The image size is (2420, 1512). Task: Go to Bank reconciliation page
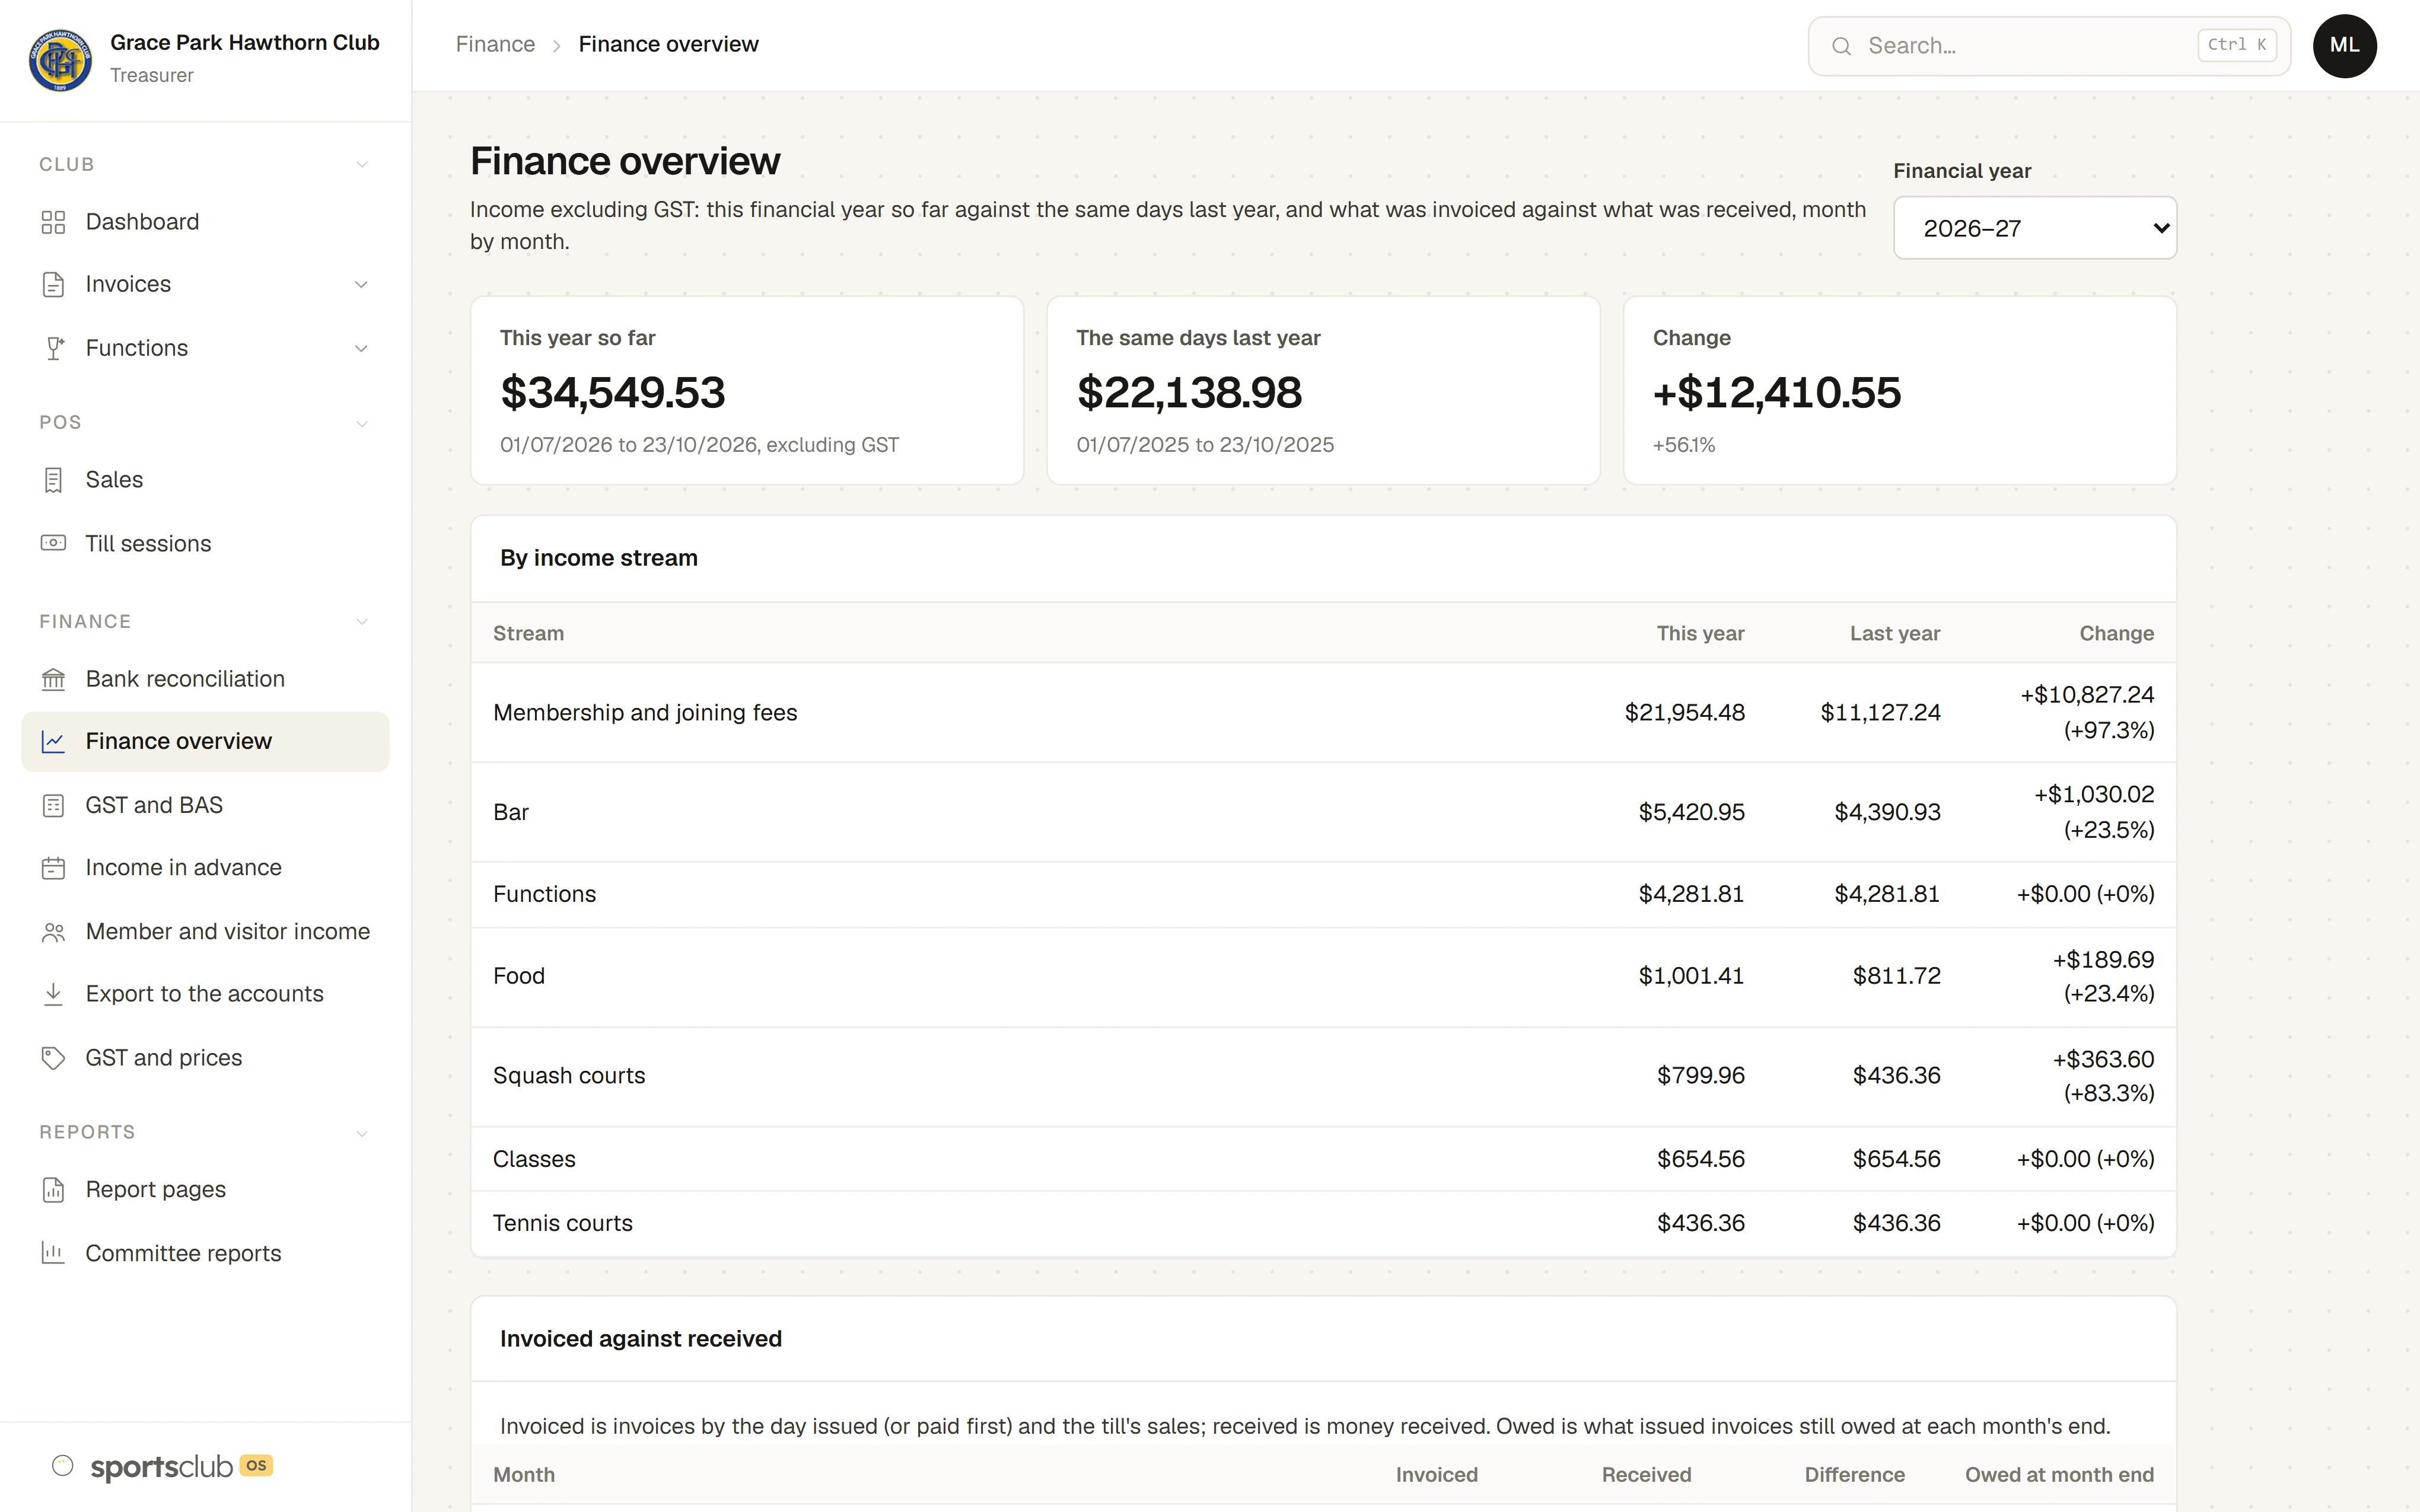[x=205, y=679]
